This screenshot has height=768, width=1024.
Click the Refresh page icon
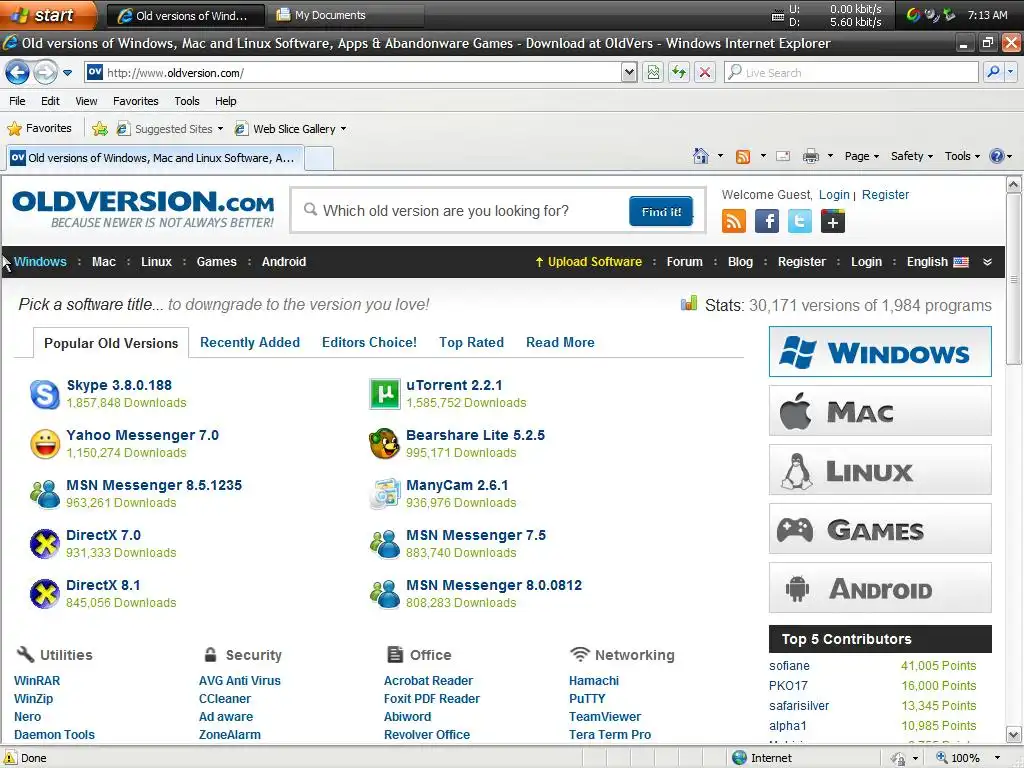pyautogui.click(x=679, y=72)
